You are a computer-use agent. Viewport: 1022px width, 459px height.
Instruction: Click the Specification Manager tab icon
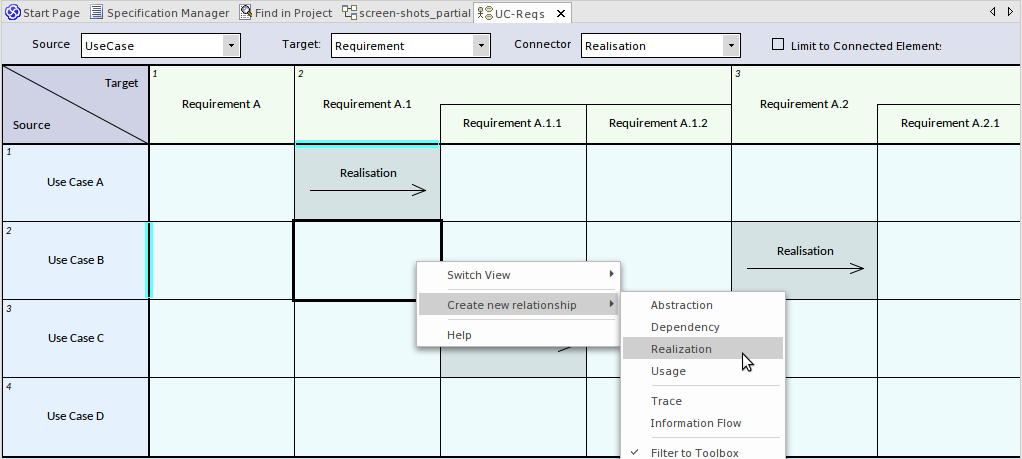click(96, 13)
